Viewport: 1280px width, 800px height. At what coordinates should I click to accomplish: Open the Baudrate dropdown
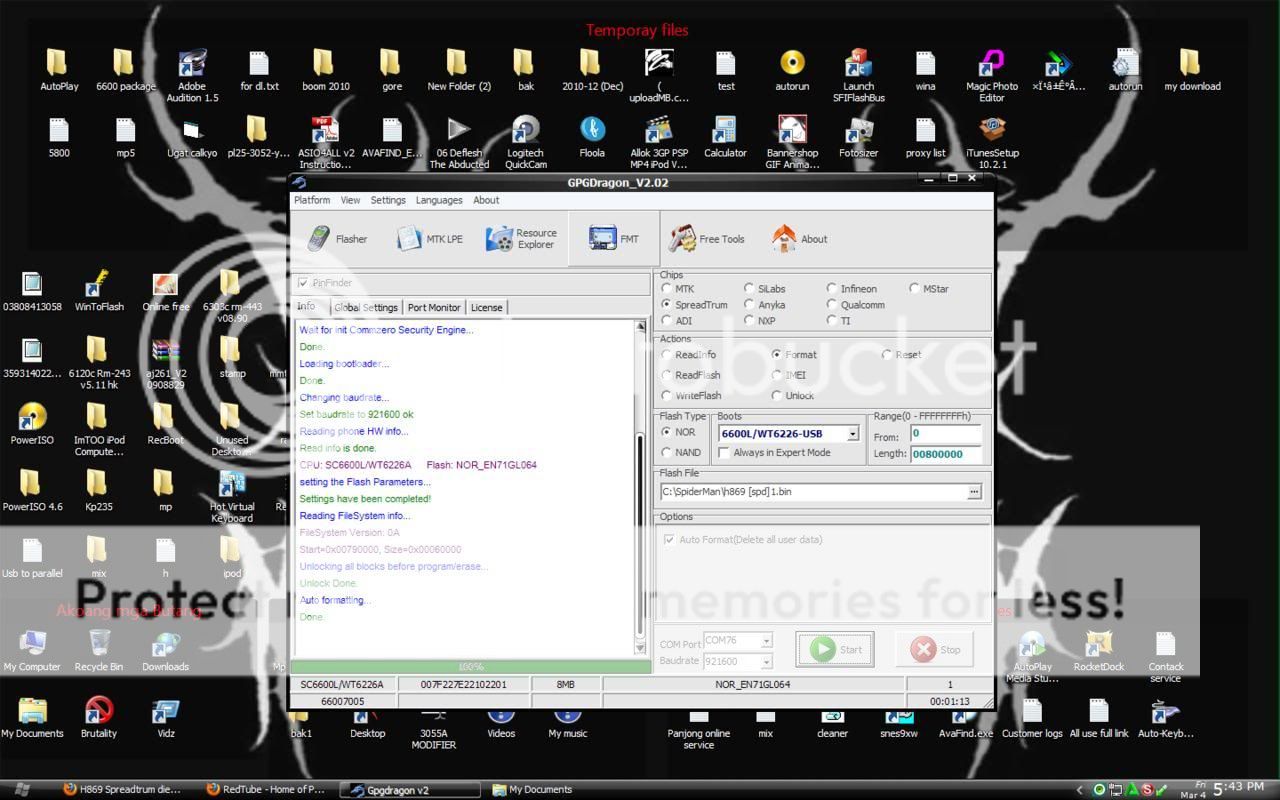coord(766,661)
